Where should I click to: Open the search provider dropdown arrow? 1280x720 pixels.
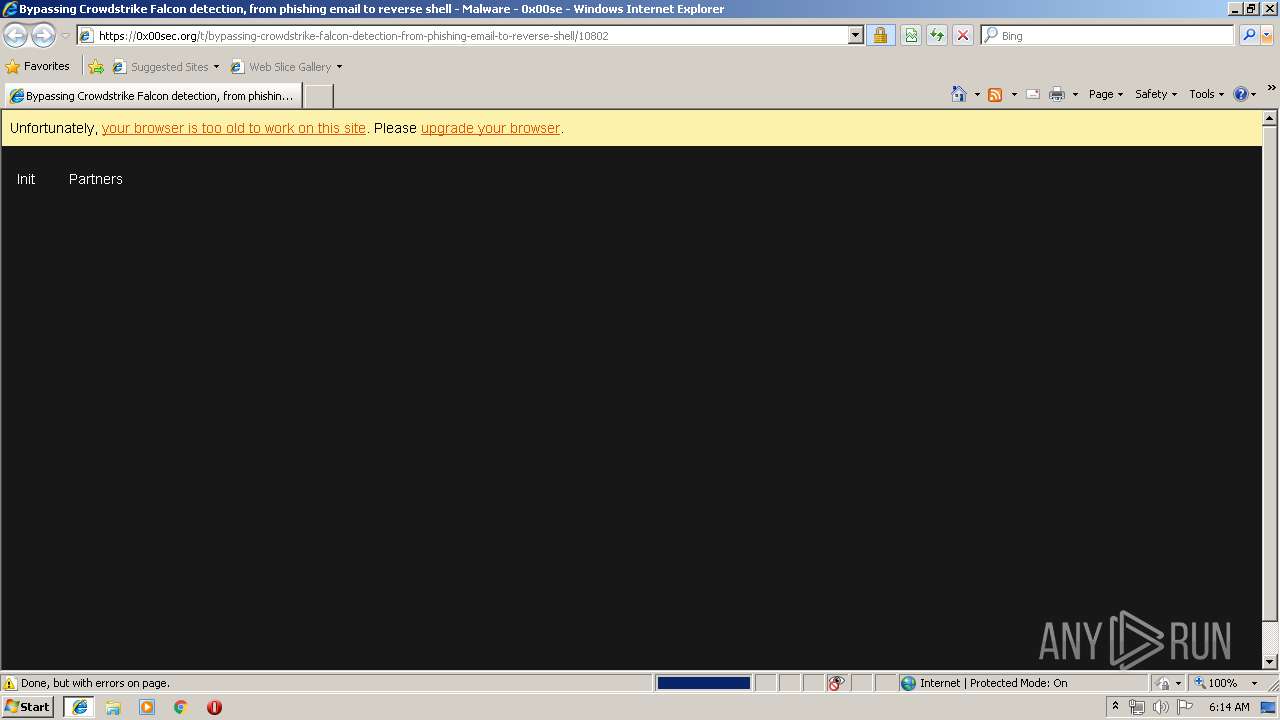click(x=1267, y=36)
